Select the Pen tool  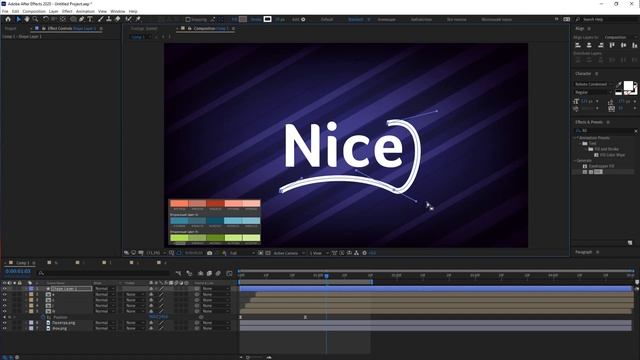click(x=82, y=19)
